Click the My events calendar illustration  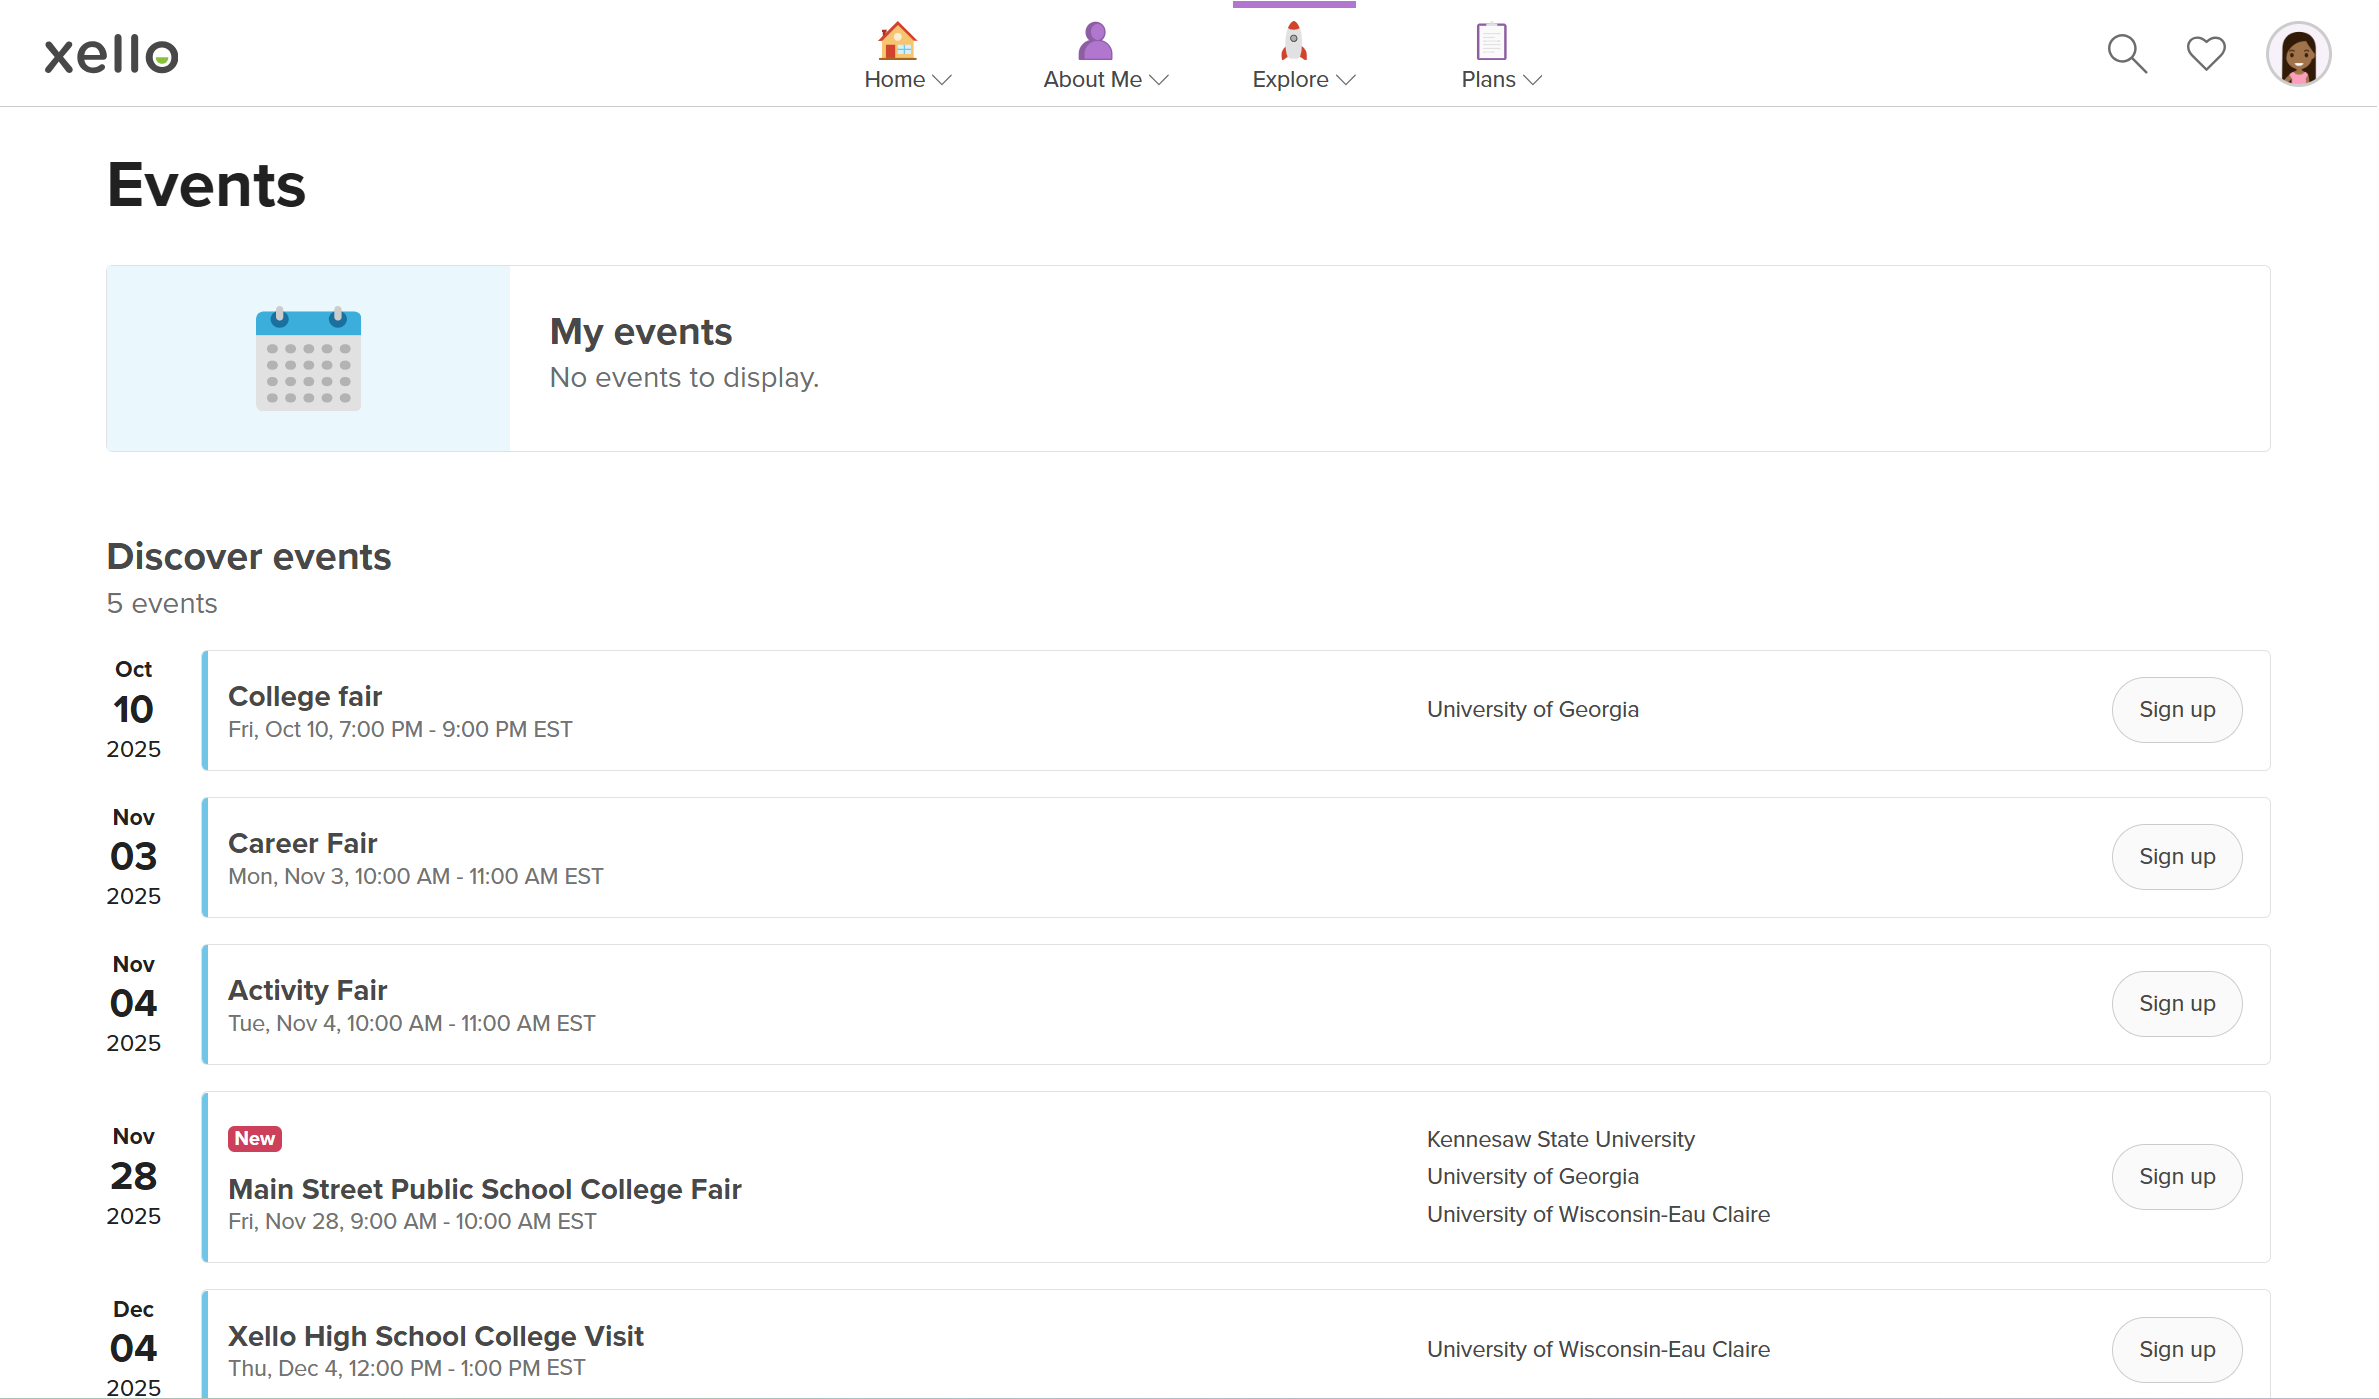click(307, 358)
